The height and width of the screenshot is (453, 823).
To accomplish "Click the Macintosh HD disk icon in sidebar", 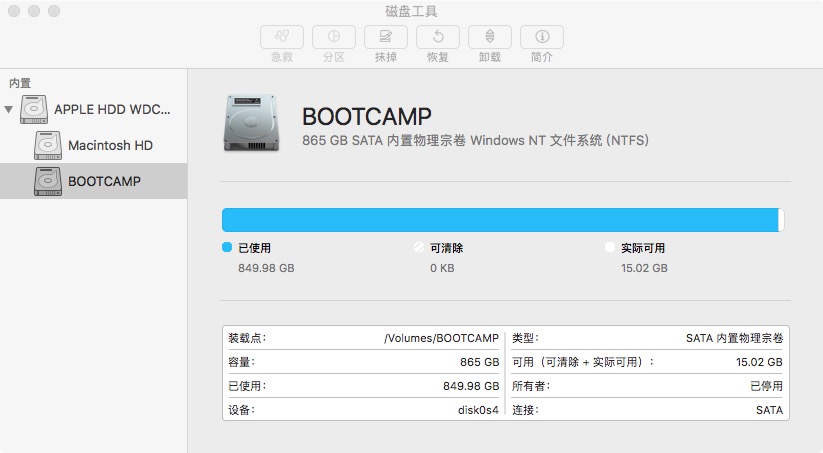I will pos(48,145).
